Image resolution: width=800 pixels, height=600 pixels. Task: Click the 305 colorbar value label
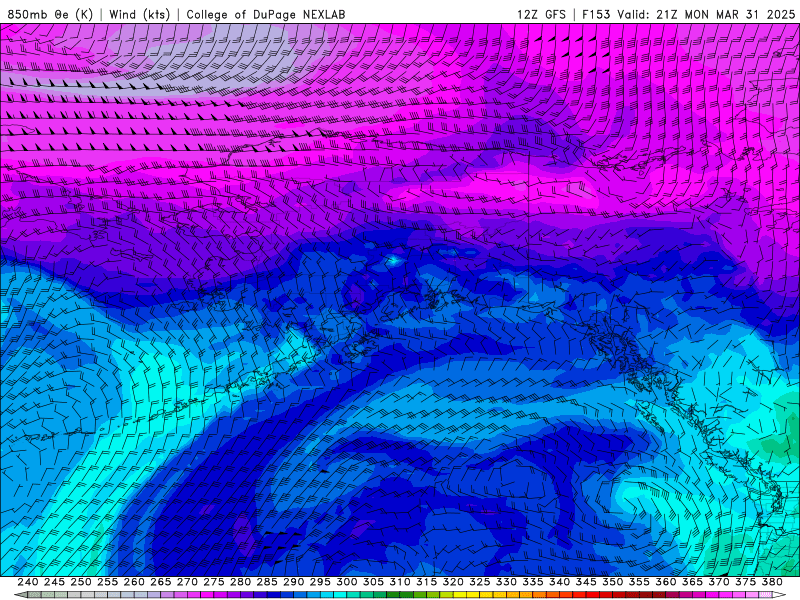[x=373, y=582]
